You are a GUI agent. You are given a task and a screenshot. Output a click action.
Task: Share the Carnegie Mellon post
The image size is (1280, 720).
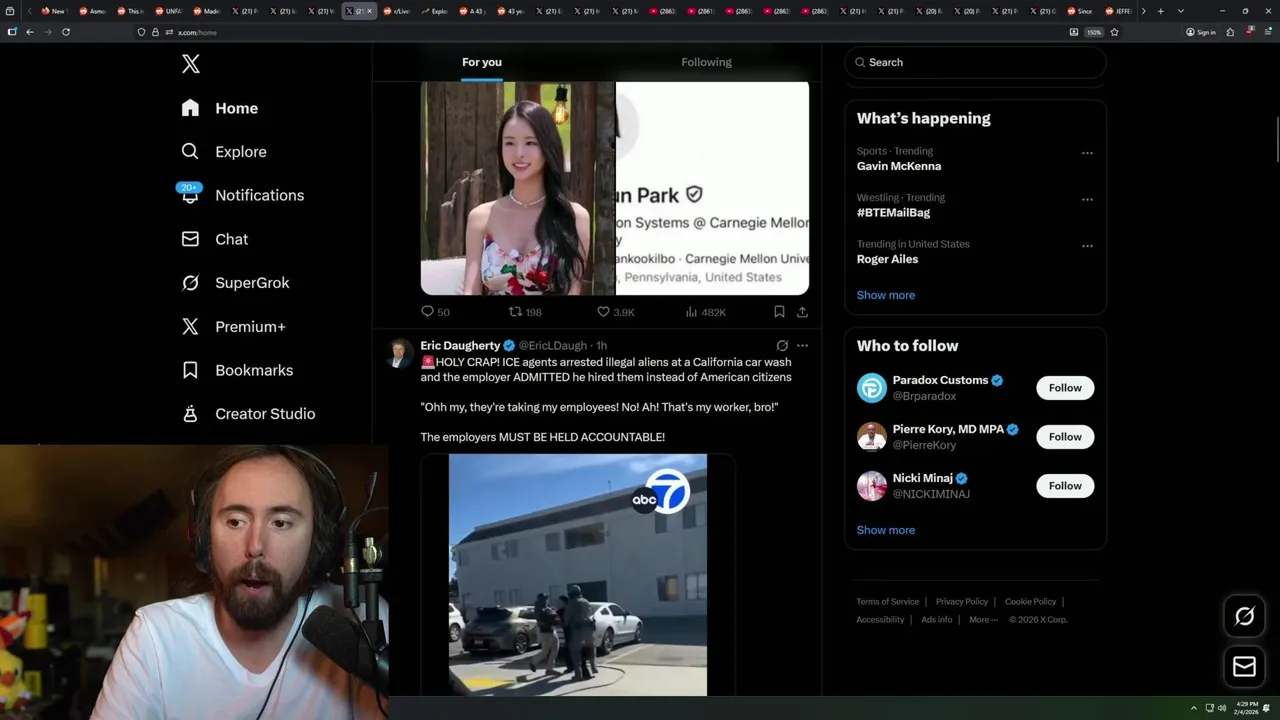point(802,312)
